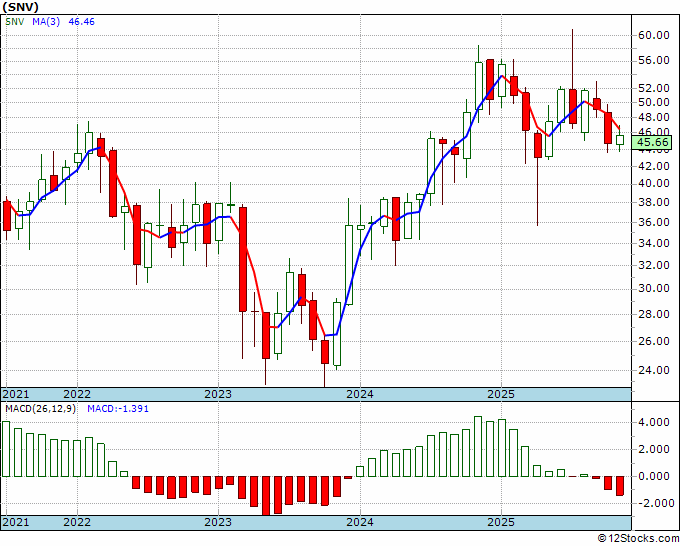Viewport: 680px width, 546px height.
Task: Select the SNV ticker legend label
Action: pos(14,22)
